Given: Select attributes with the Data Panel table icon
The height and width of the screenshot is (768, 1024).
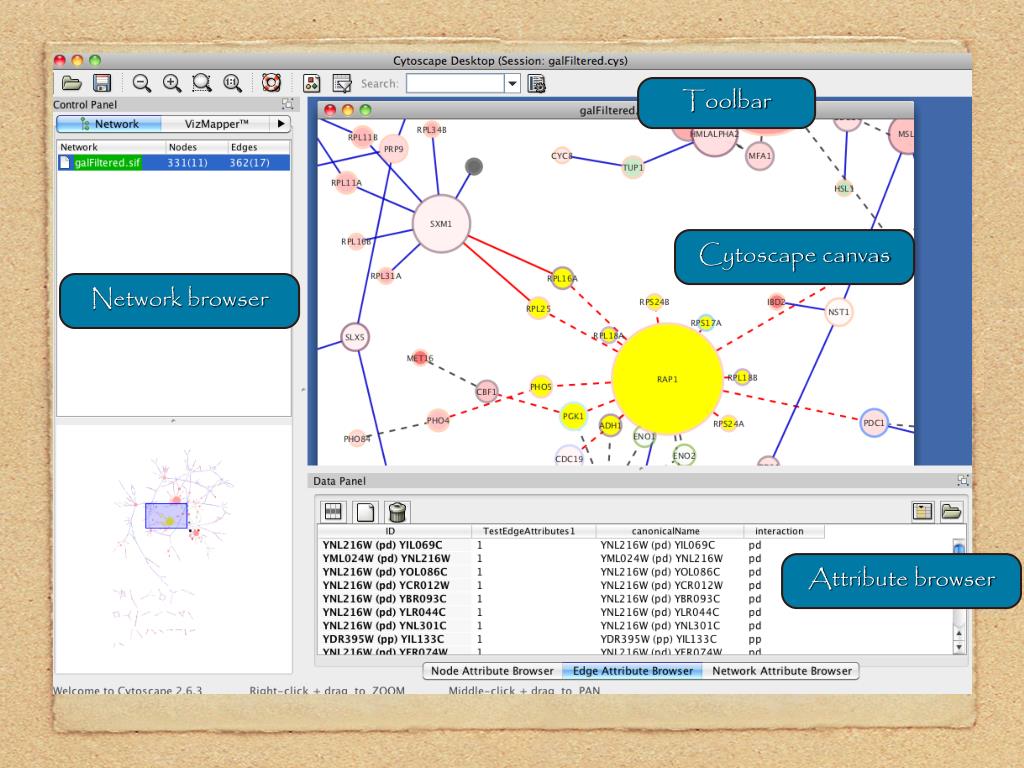Looking at the screenshot, I should (334, 511).
